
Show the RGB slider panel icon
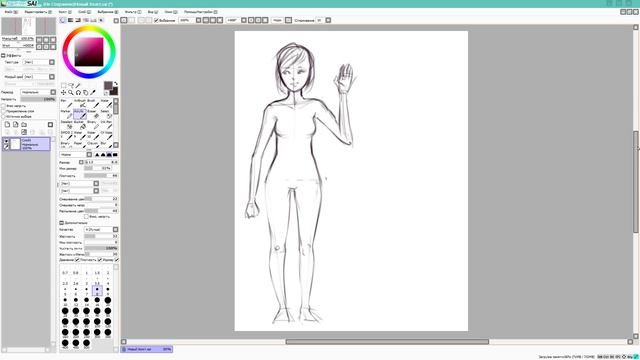click(x=71, y=20)
